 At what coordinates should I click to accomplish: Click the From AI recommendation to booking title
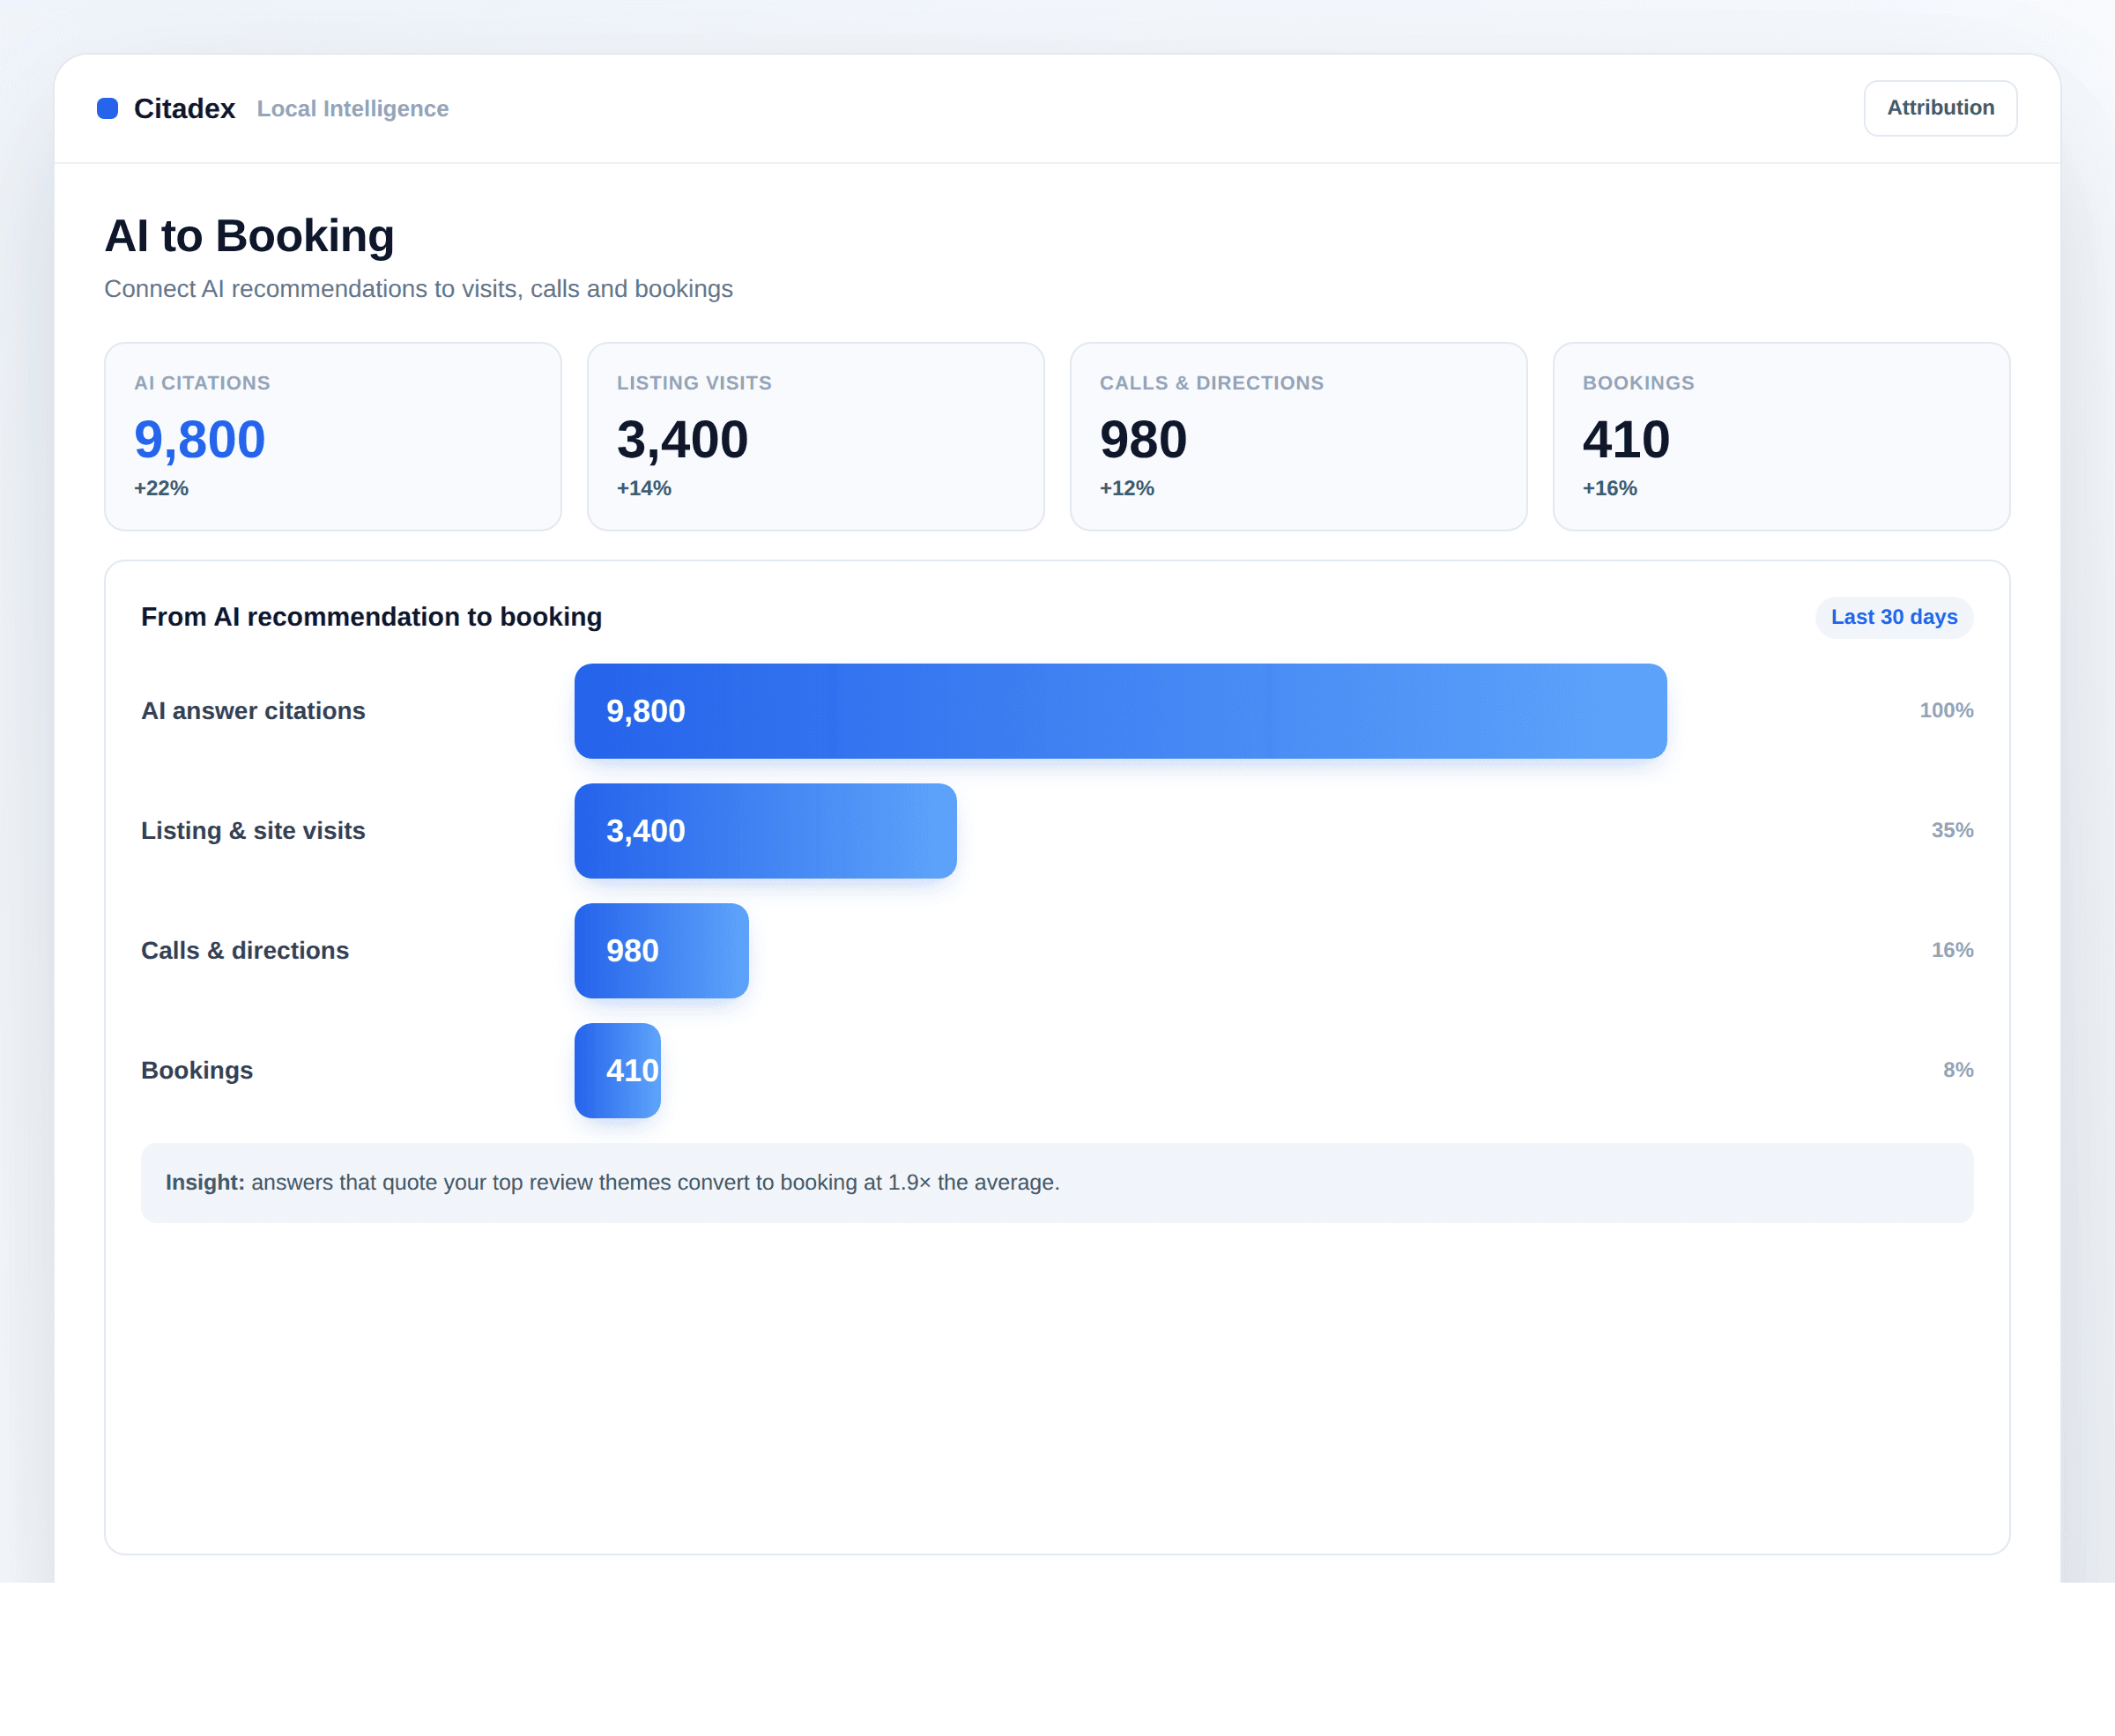pyautogui.click(x=371, y=617)
